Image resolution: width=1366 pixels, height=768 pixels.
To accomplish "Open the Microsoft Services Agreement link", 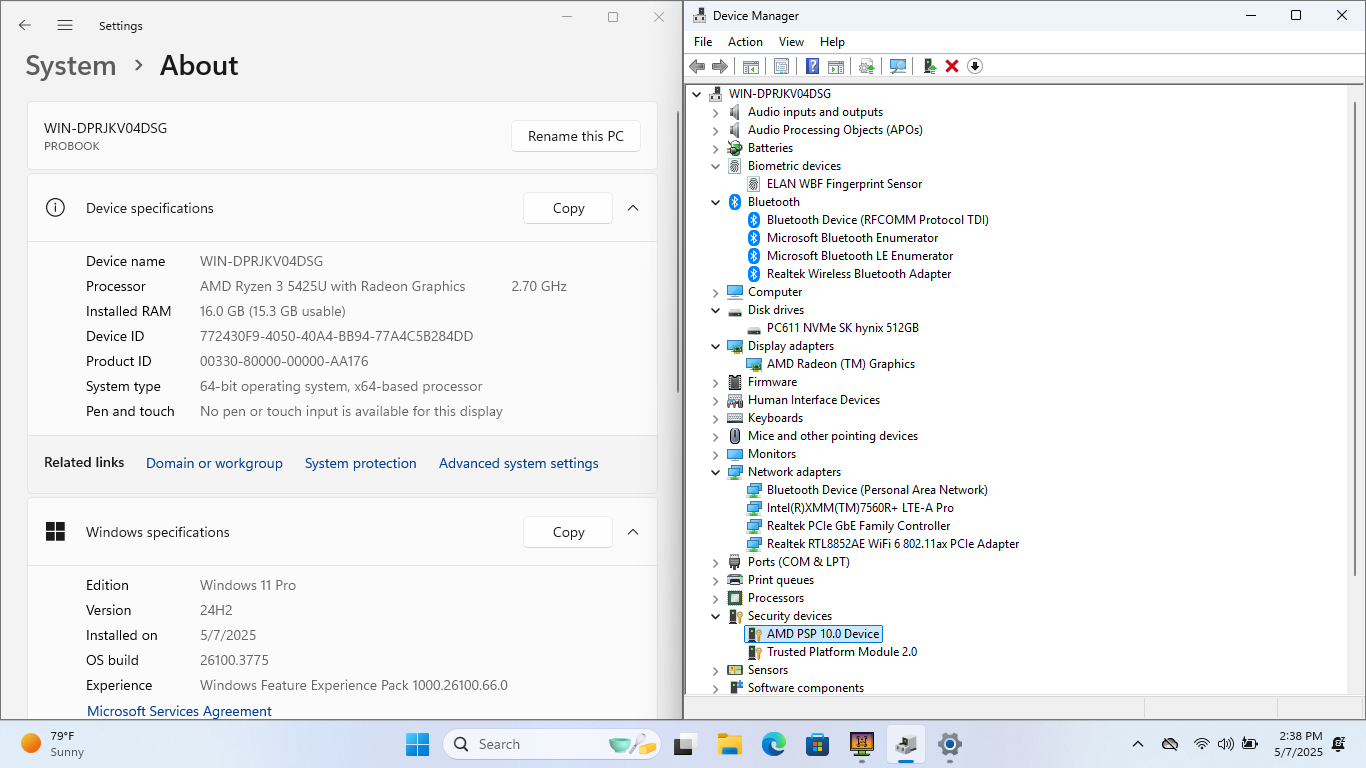I will point(179,711).
